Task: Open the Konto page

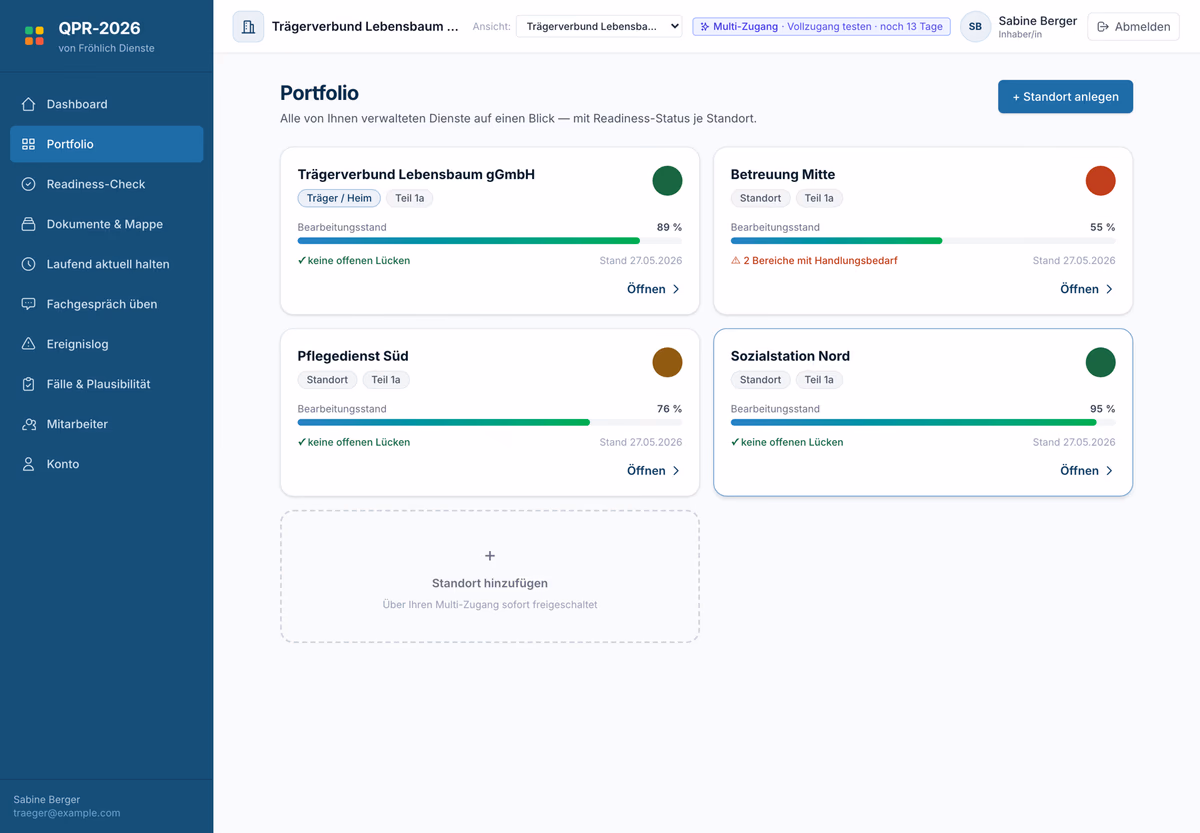Action: (x=106, y=464)
